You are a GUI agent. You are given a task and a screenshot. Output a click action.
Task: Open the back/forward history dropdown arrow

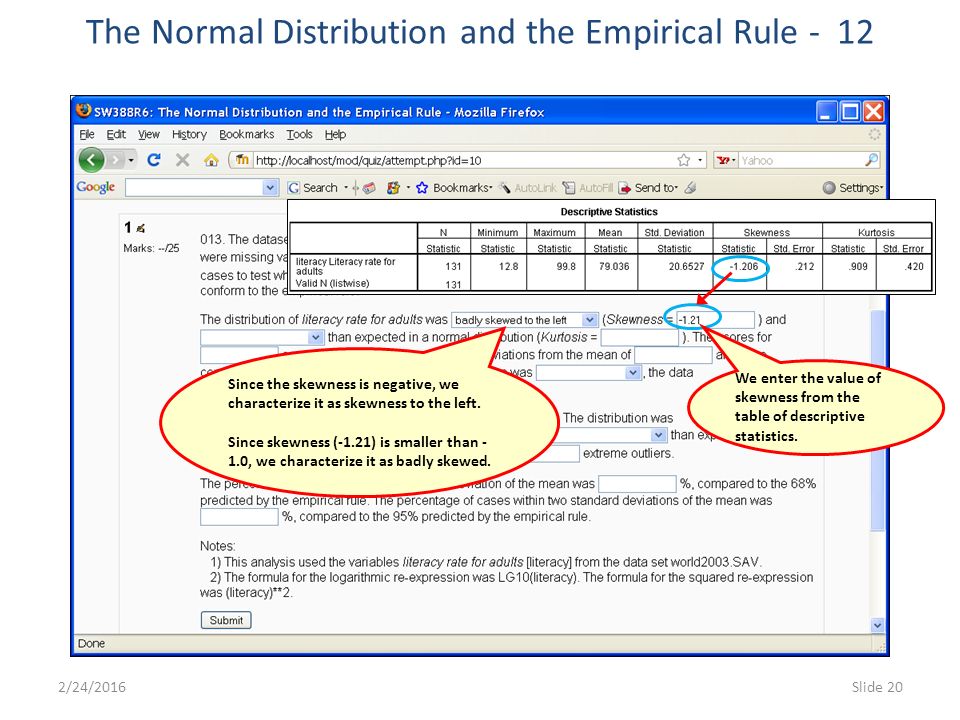(x=131, y=161)
